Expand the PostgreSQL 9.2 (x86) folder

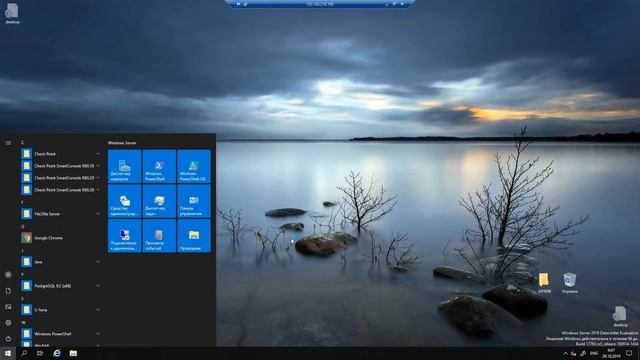[98, 286]
